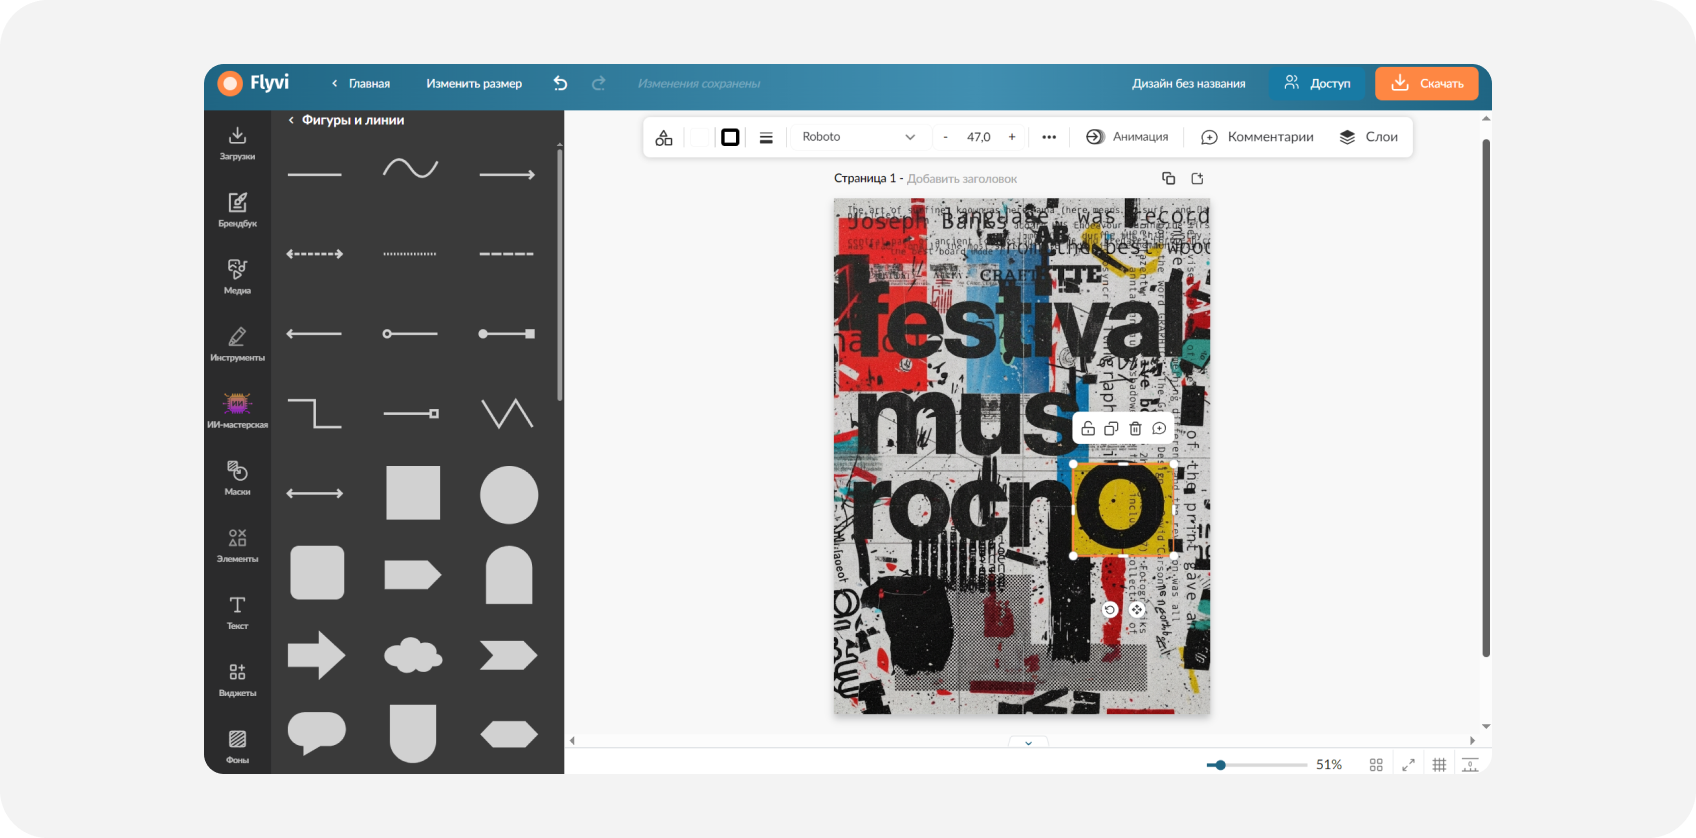This screenshot has width=1696, height=838.
Task: Open the Виджеты sidebar section
Action: click(237, 679)
